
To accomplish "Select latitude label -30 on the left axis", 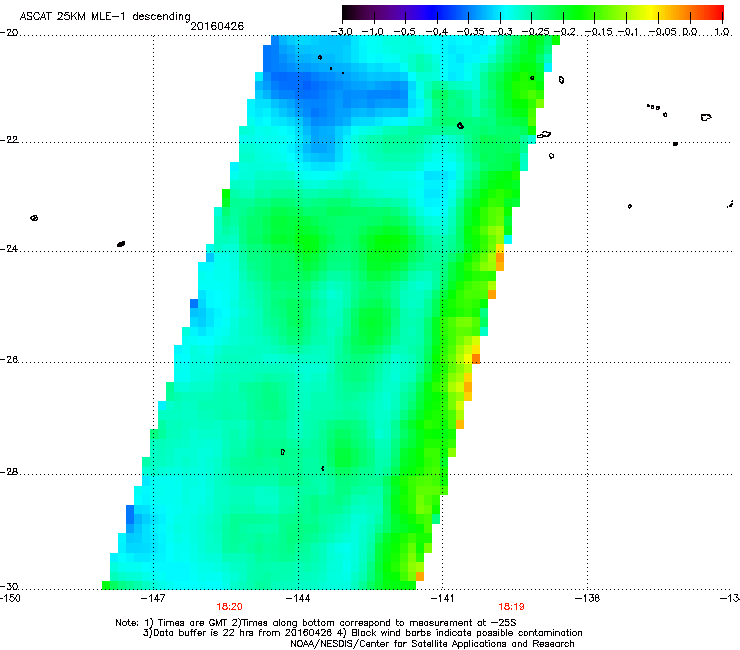I will pos(9,587).
